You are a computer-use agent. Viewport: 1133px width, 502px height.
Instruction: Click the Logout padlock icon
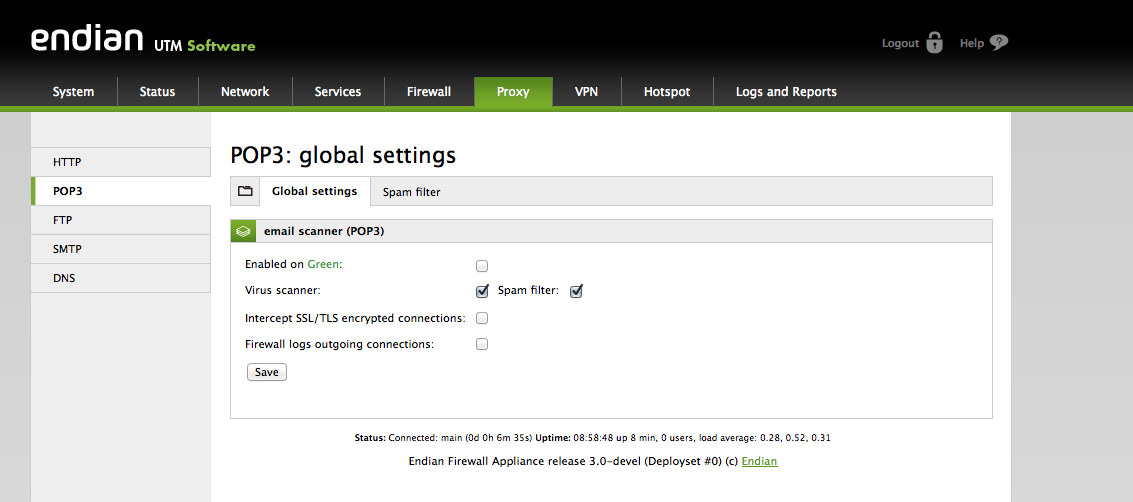934,43
